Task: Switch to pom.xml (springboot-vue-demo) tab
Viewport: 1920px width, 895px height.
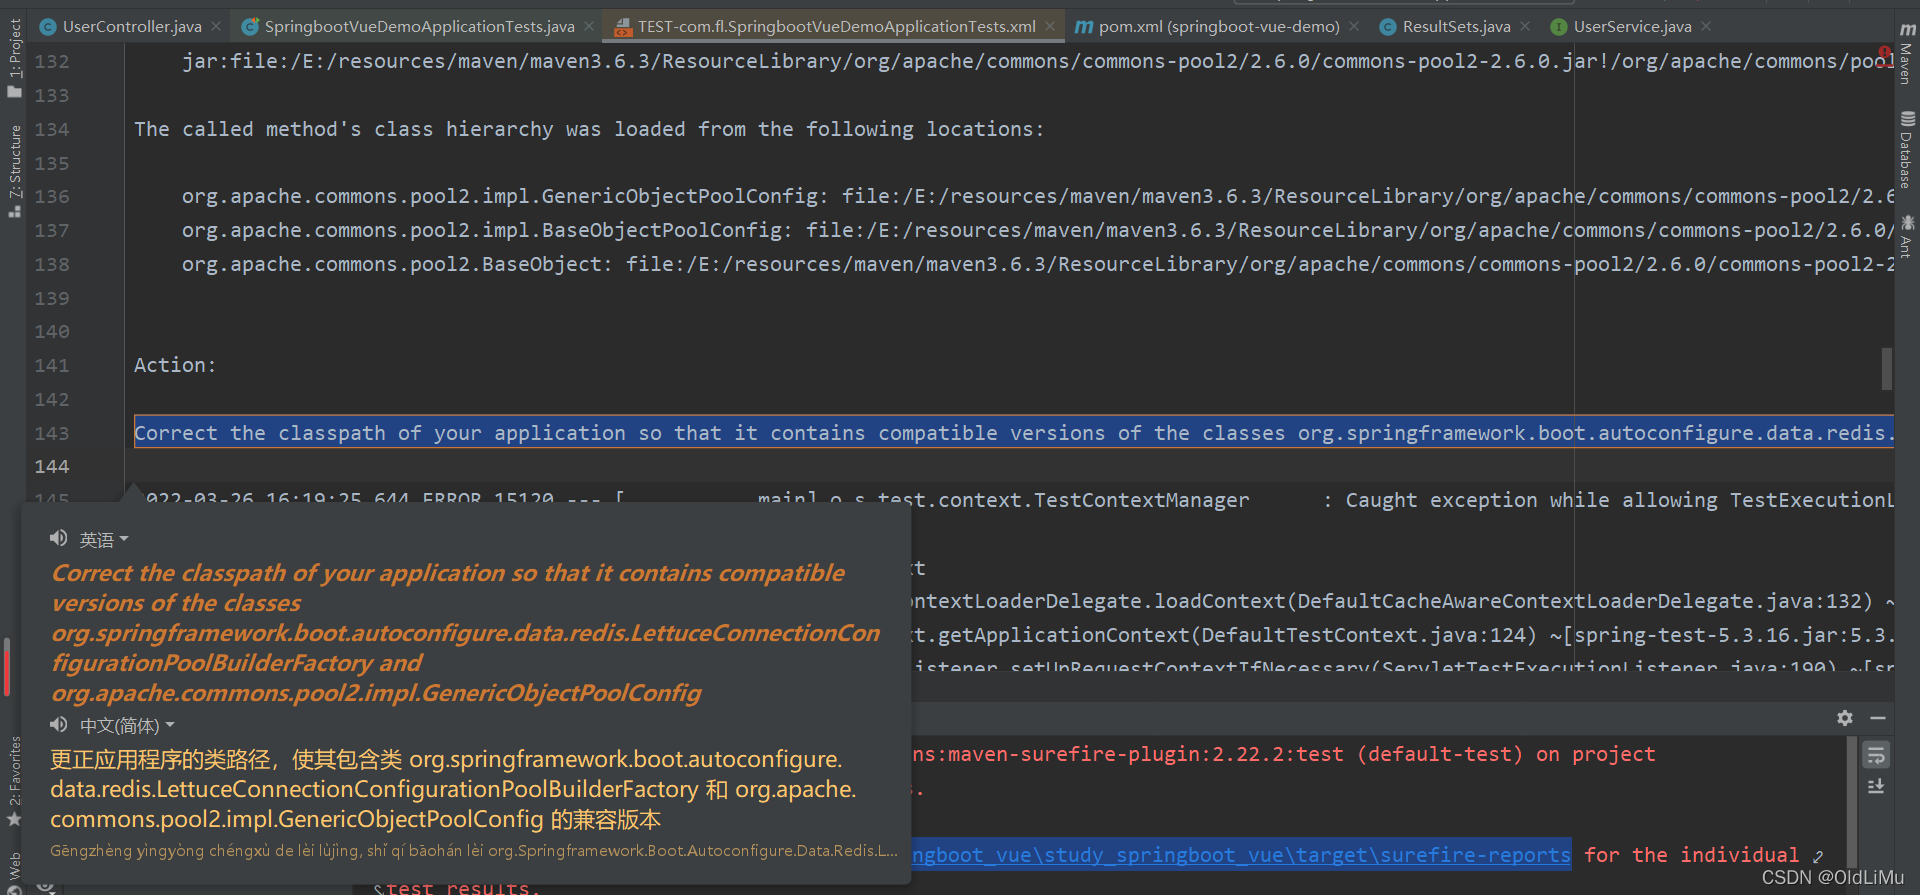Action: (1218, 27)
